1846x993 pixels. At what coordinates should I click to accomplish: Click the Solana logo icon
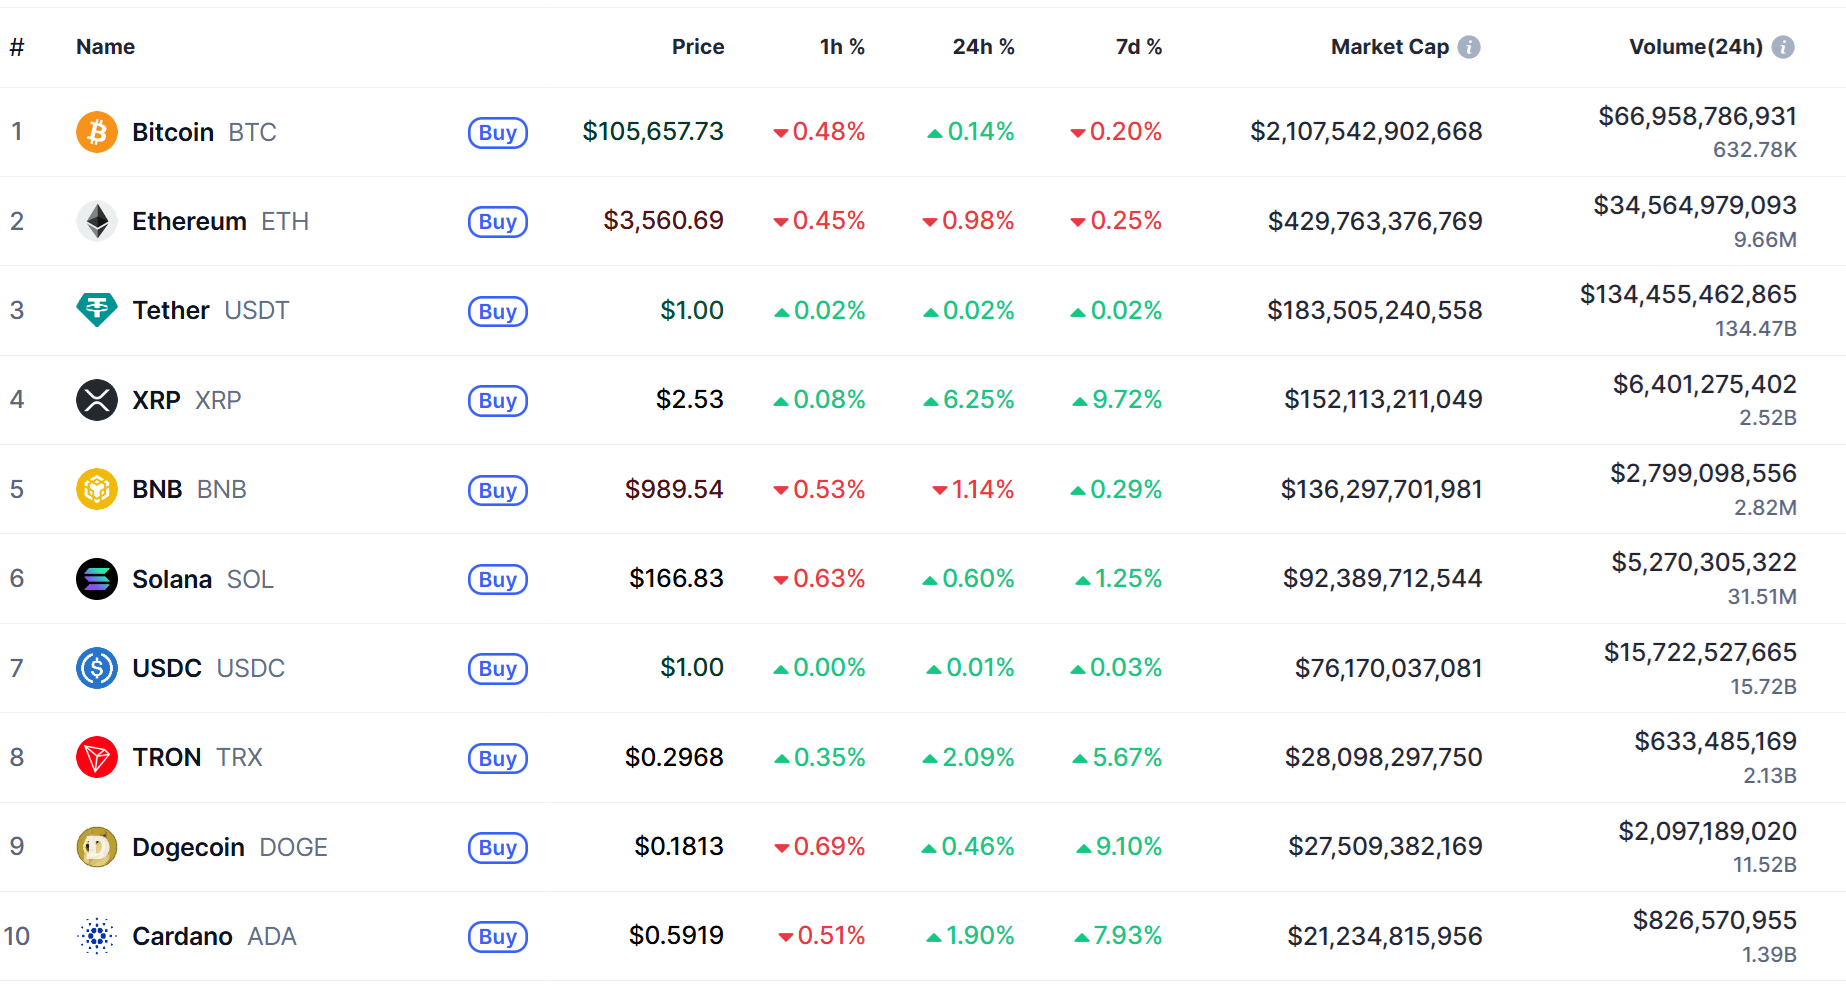click(x=97, y=579)
